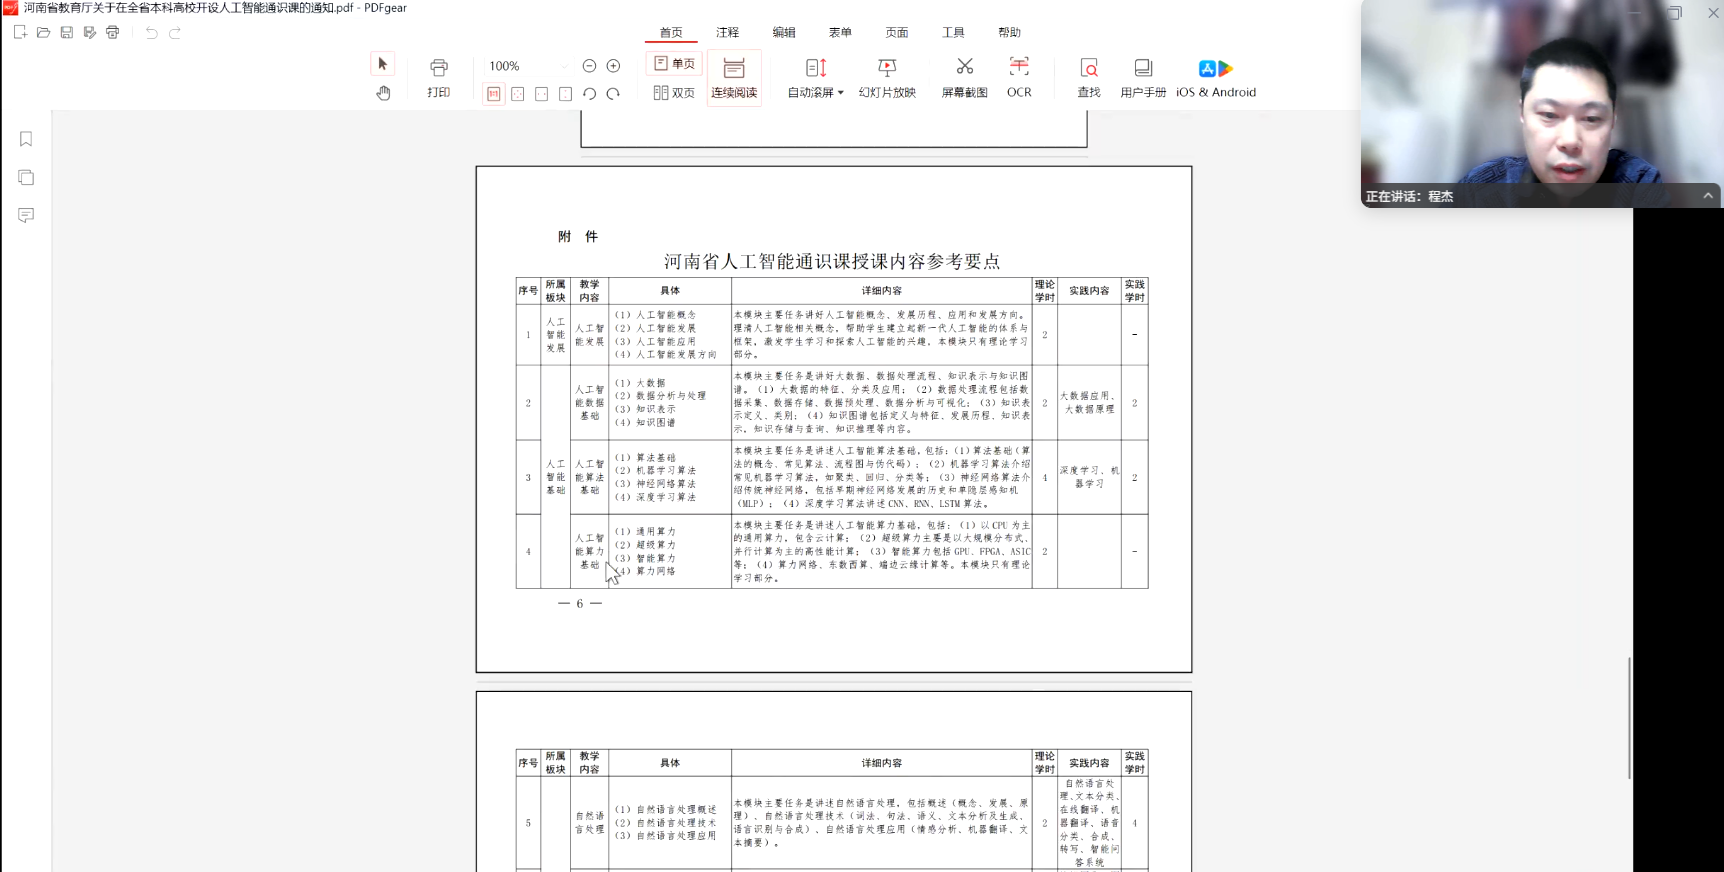
Task: Open the bookmarks panel in sidebar
Action: (26, 139)
